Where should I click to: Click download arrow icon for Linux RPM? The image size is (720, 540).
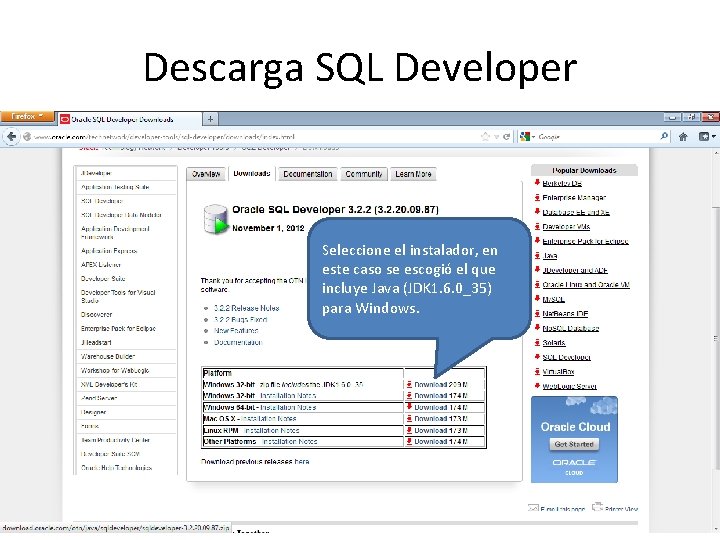click(x=409, y=430)
